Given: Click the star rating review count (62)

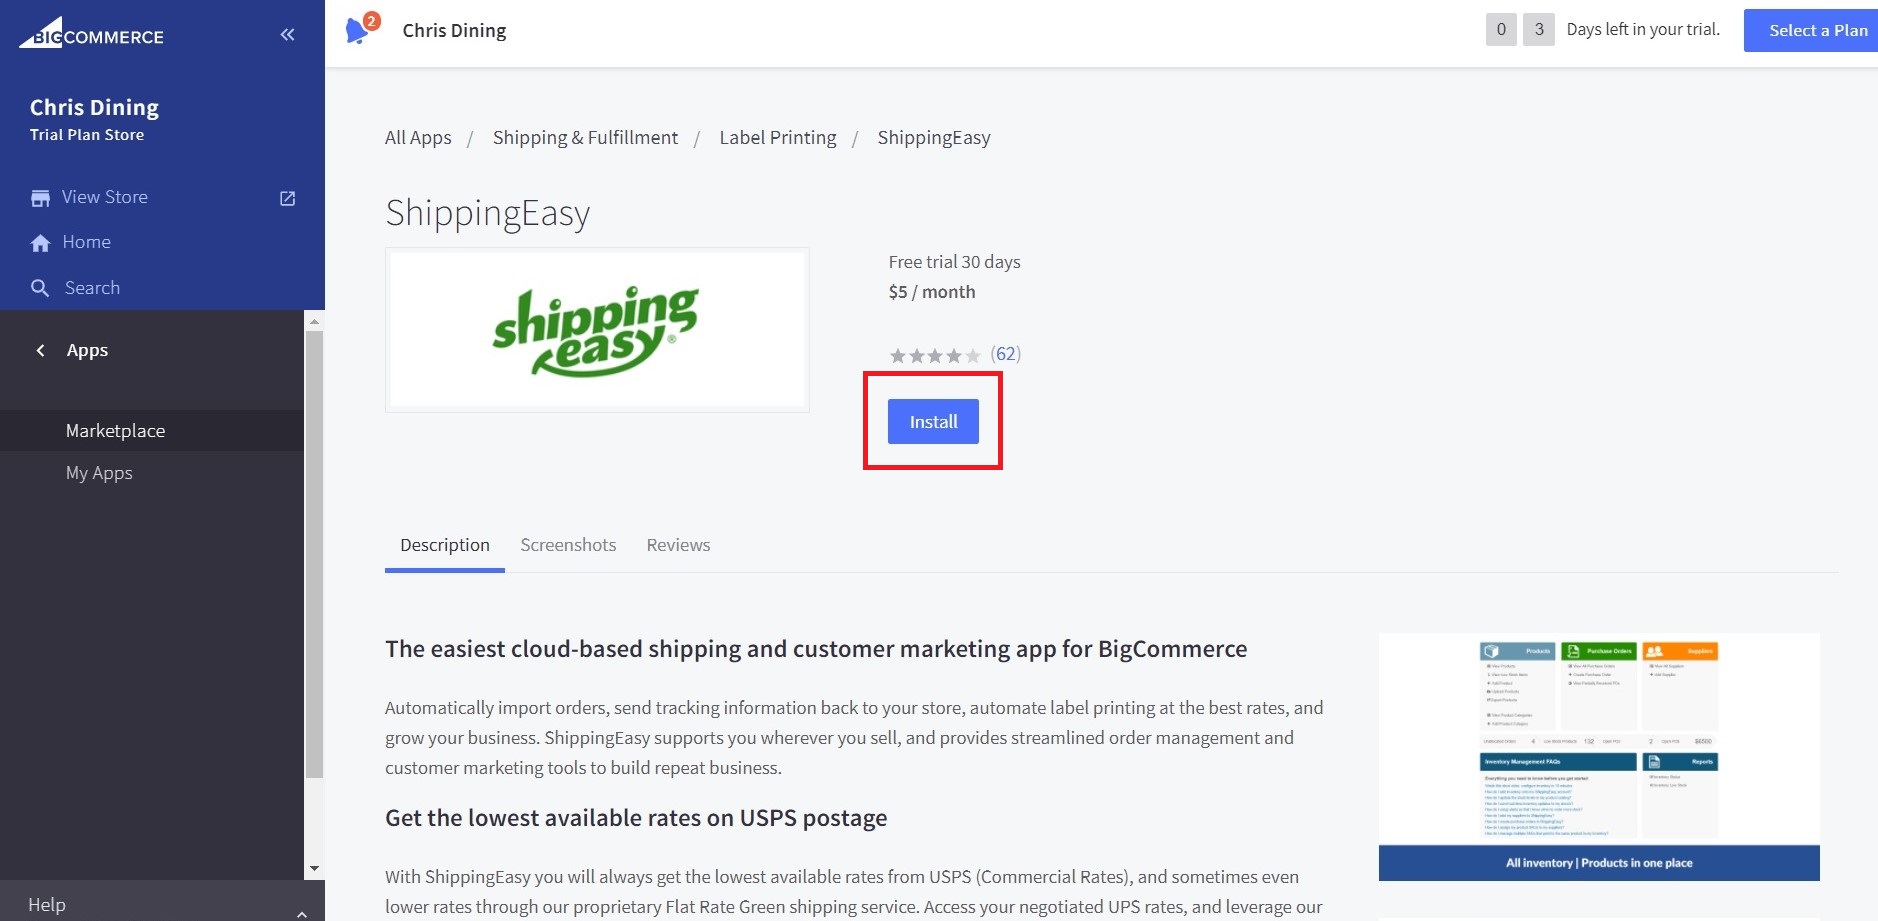Looking at the screenshot, I should tap(1005, 354).
